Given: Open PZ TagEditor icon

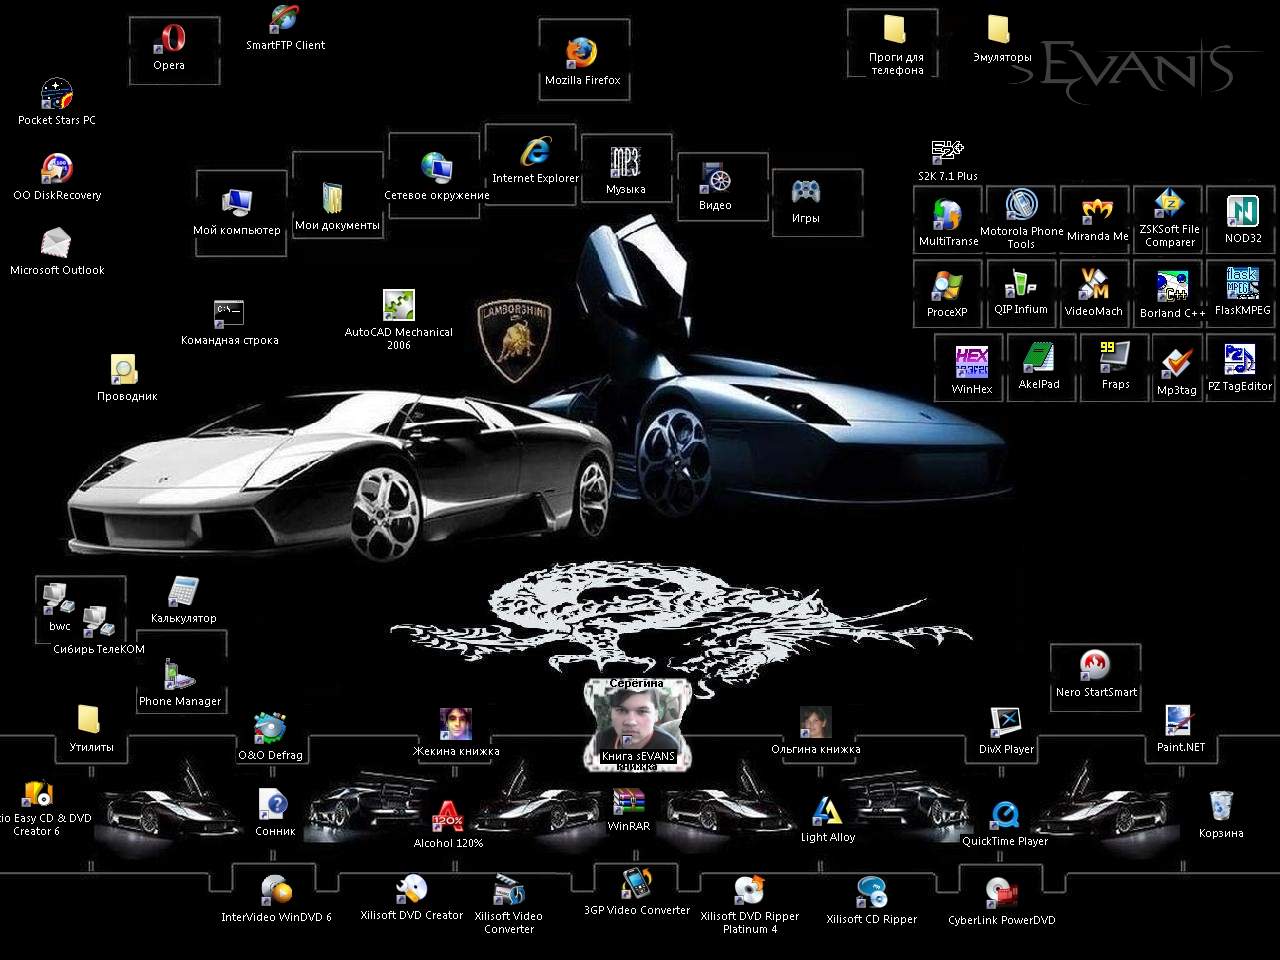Looking at the screenshot, I should click(1239, 360).
